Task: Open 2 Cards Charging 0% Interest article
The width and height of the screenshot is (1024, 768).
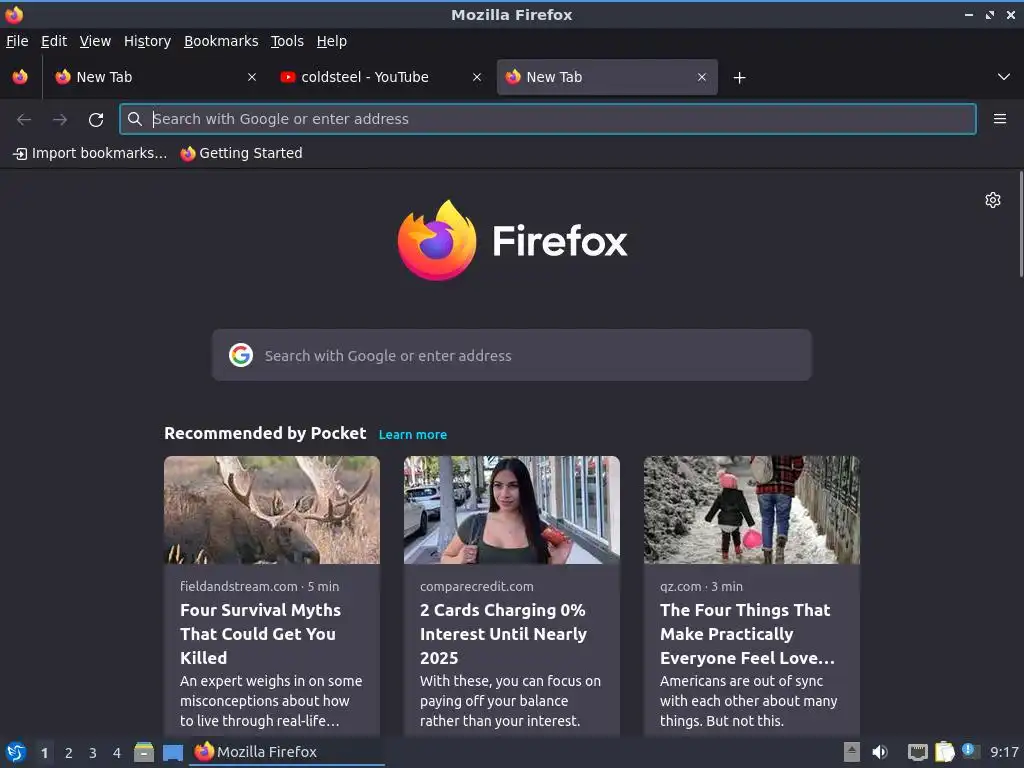Action: [x=504, y=633]
